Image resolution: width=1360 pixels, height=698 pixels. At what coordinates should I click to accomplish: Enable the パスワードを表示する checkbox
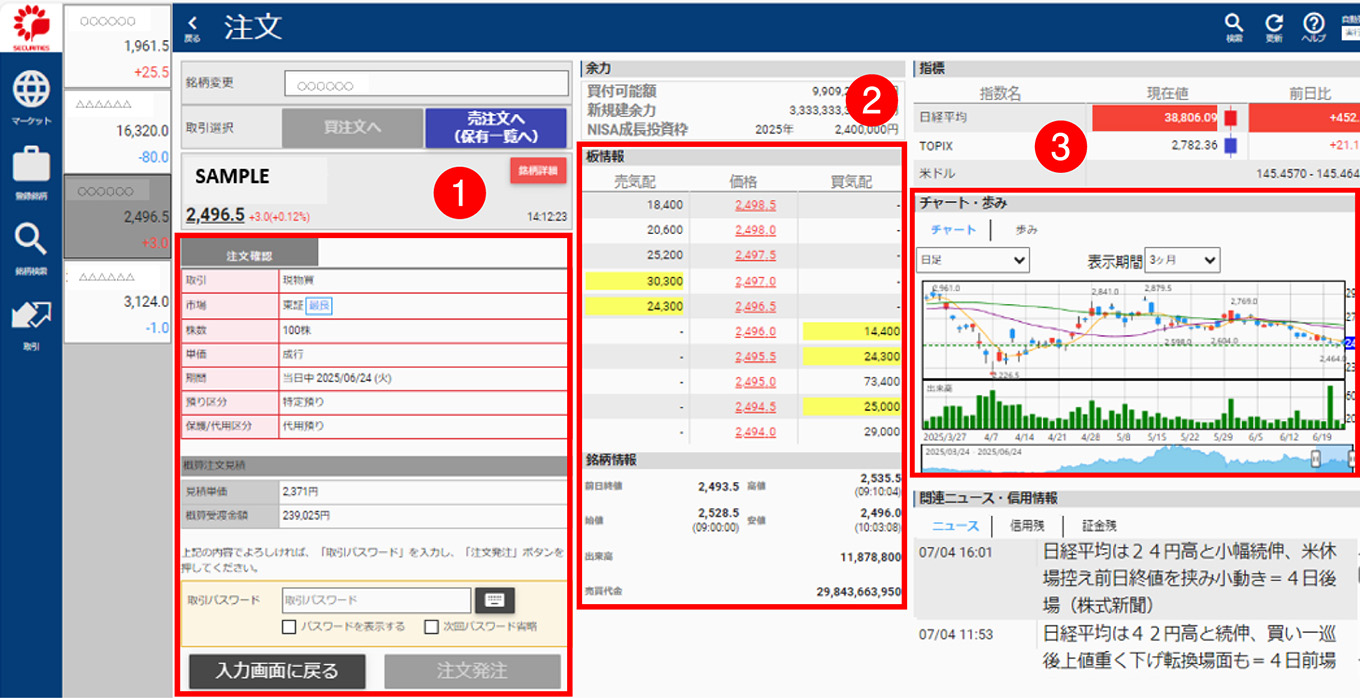click(x=289, y=627)
